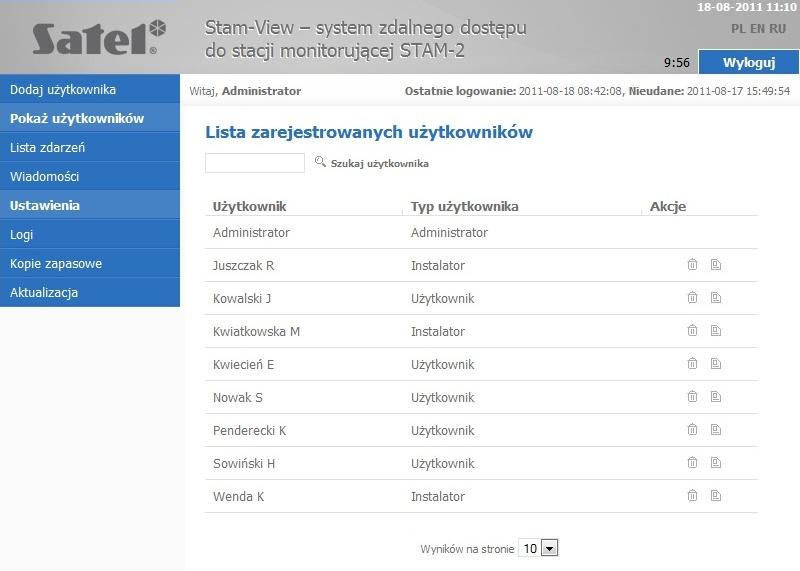Screen dimensions: 800x571
Task: Go to Aktualizacja page
Action: (x=90, y=293)
